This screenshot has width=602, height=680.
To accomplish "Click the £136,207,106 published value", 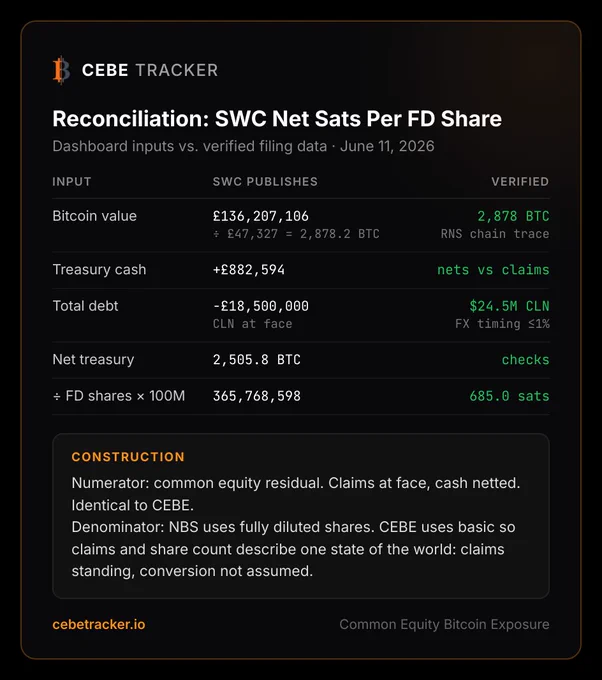I will point(261,216).
